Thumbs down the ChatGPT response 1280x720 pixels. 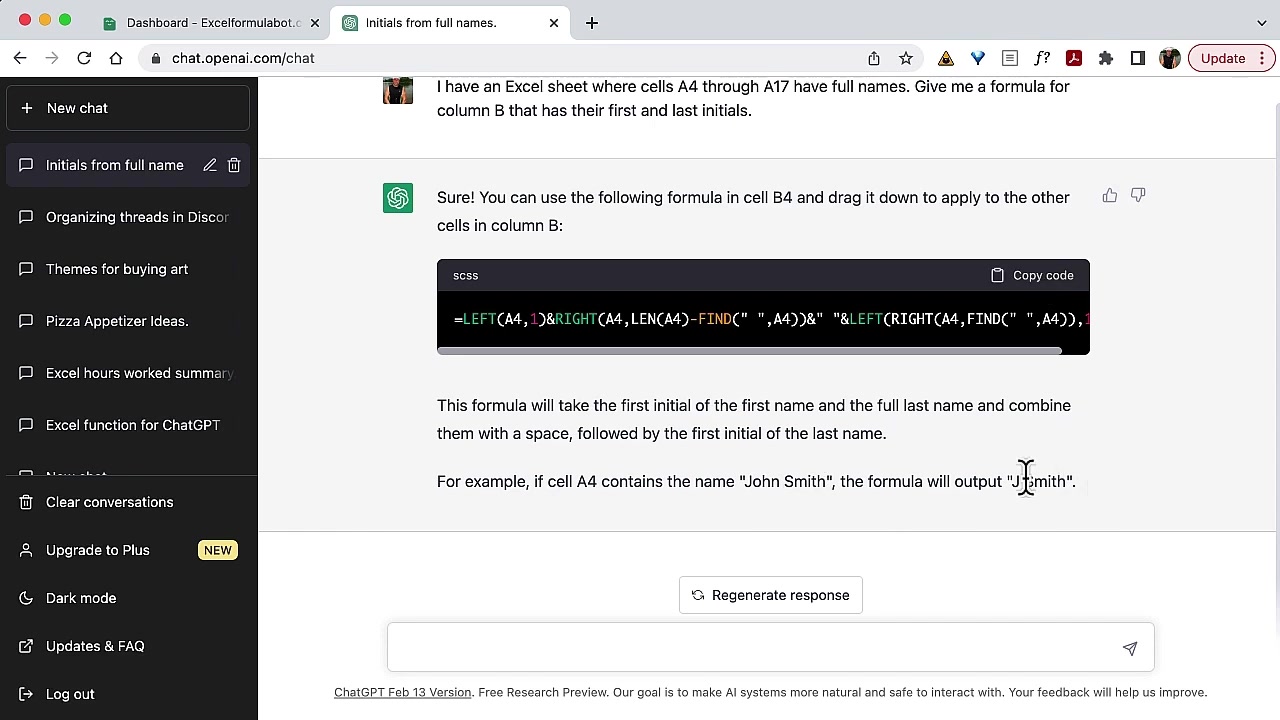[x=1138, y=196]
